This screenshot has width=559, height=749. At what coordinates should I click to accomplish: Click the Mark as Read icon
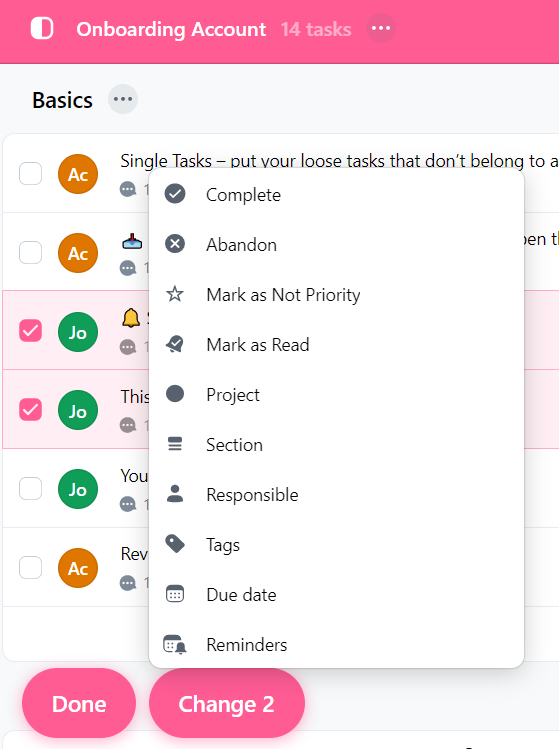point(175,344)
